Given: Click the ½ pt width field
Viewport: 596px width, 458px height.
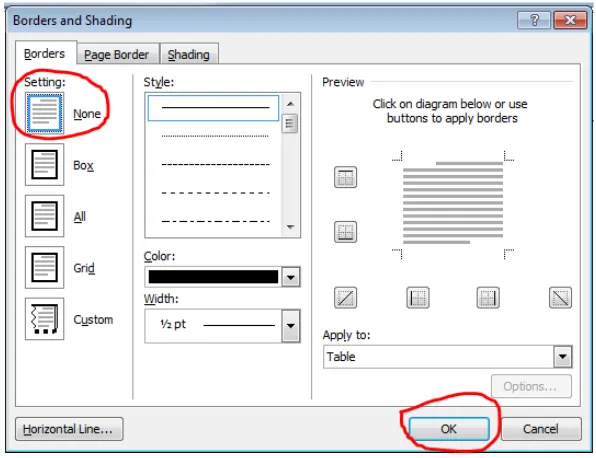Looking at the screenshot, I should tap(213, 326).
